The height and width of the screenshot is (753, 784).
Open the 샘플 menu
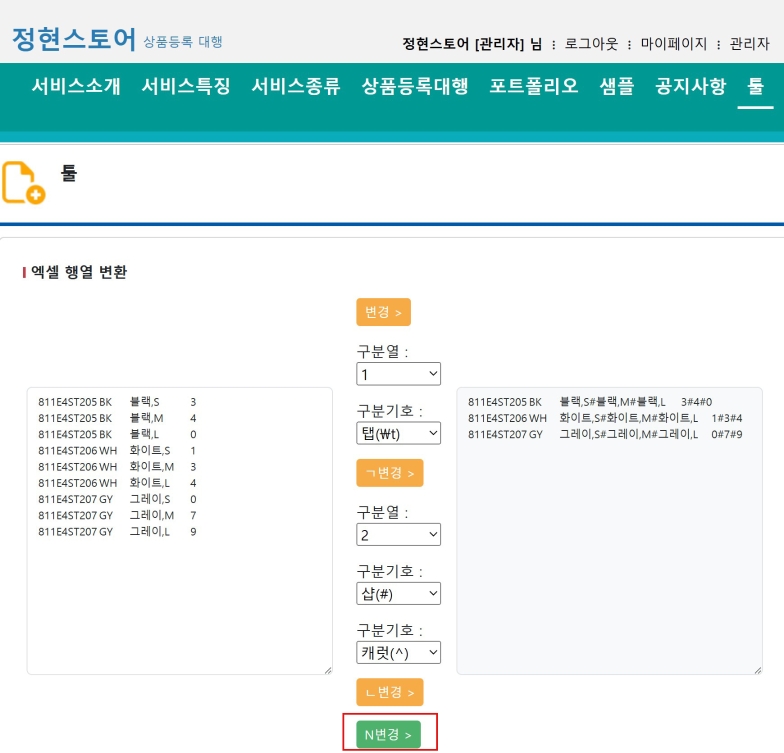[617, 86]
